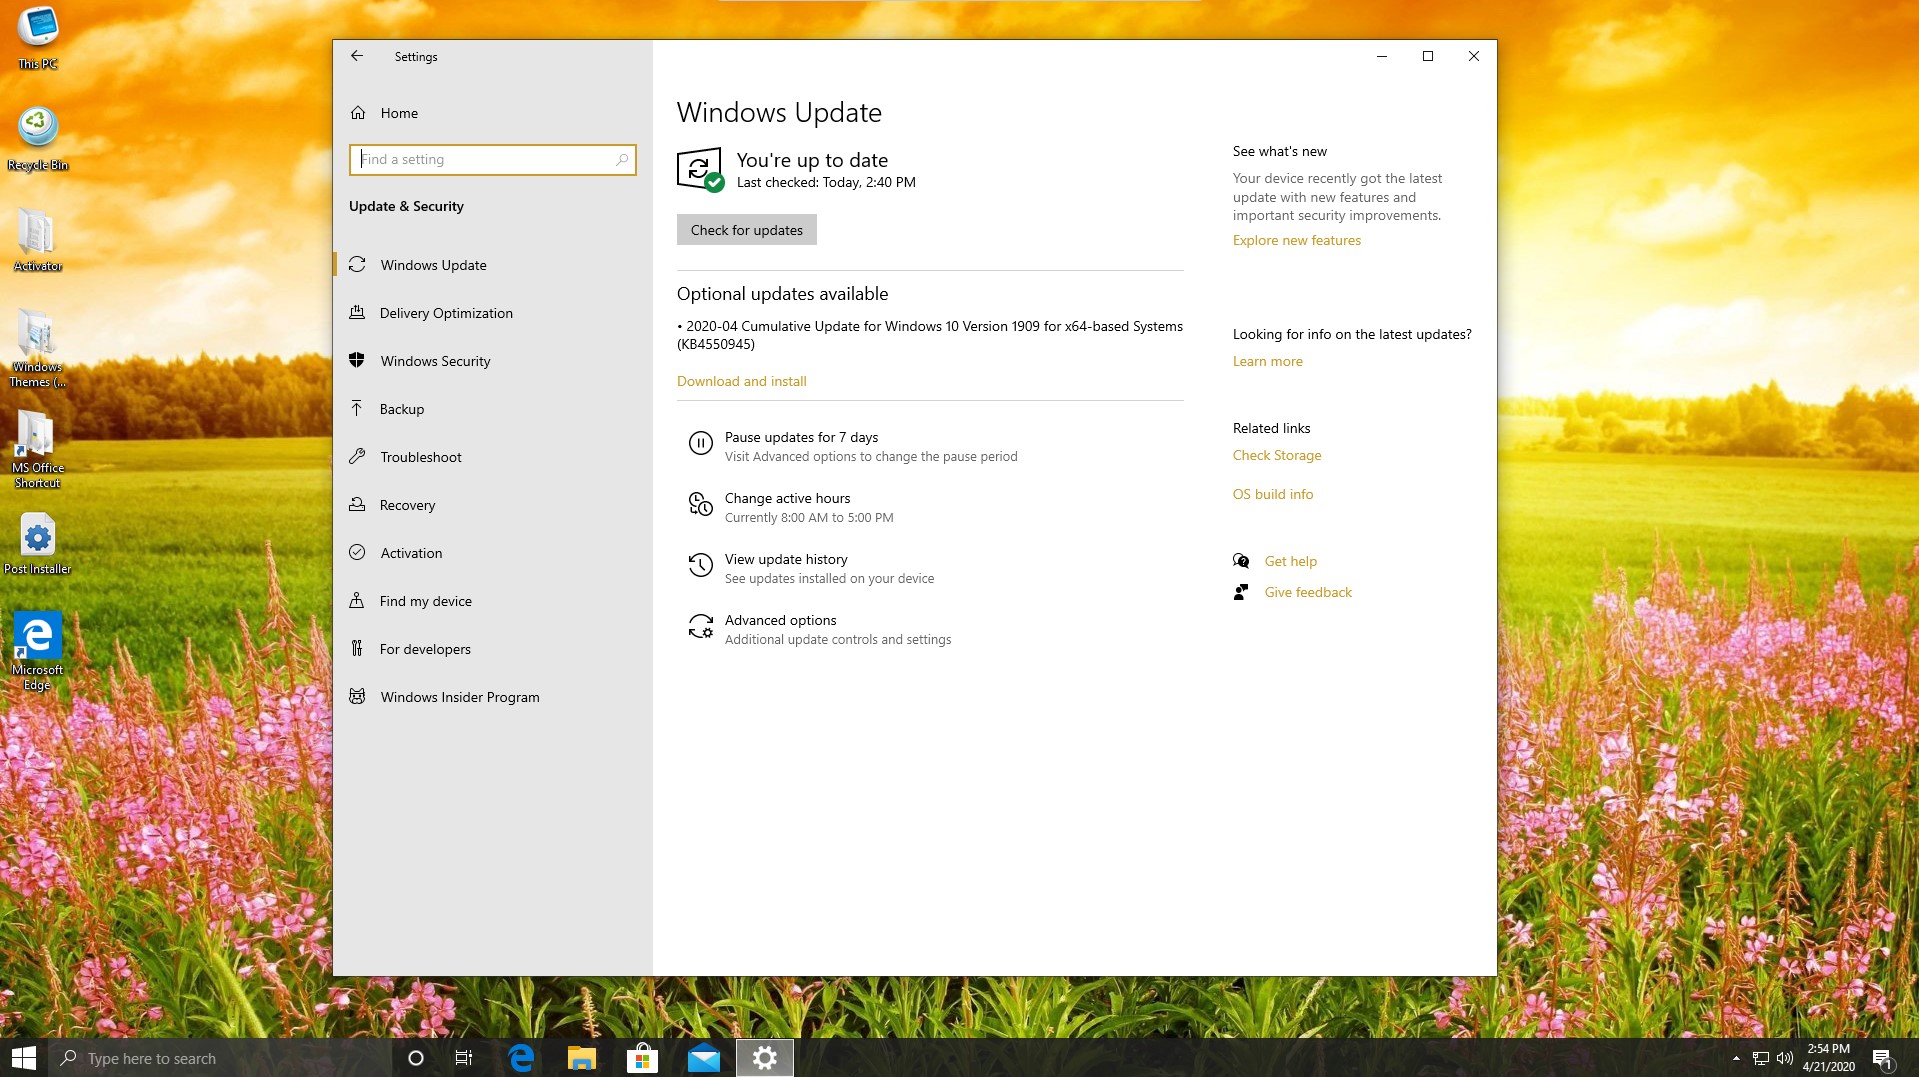
Task: Click the update status icon with green check
Action: (x=700, y=170)
